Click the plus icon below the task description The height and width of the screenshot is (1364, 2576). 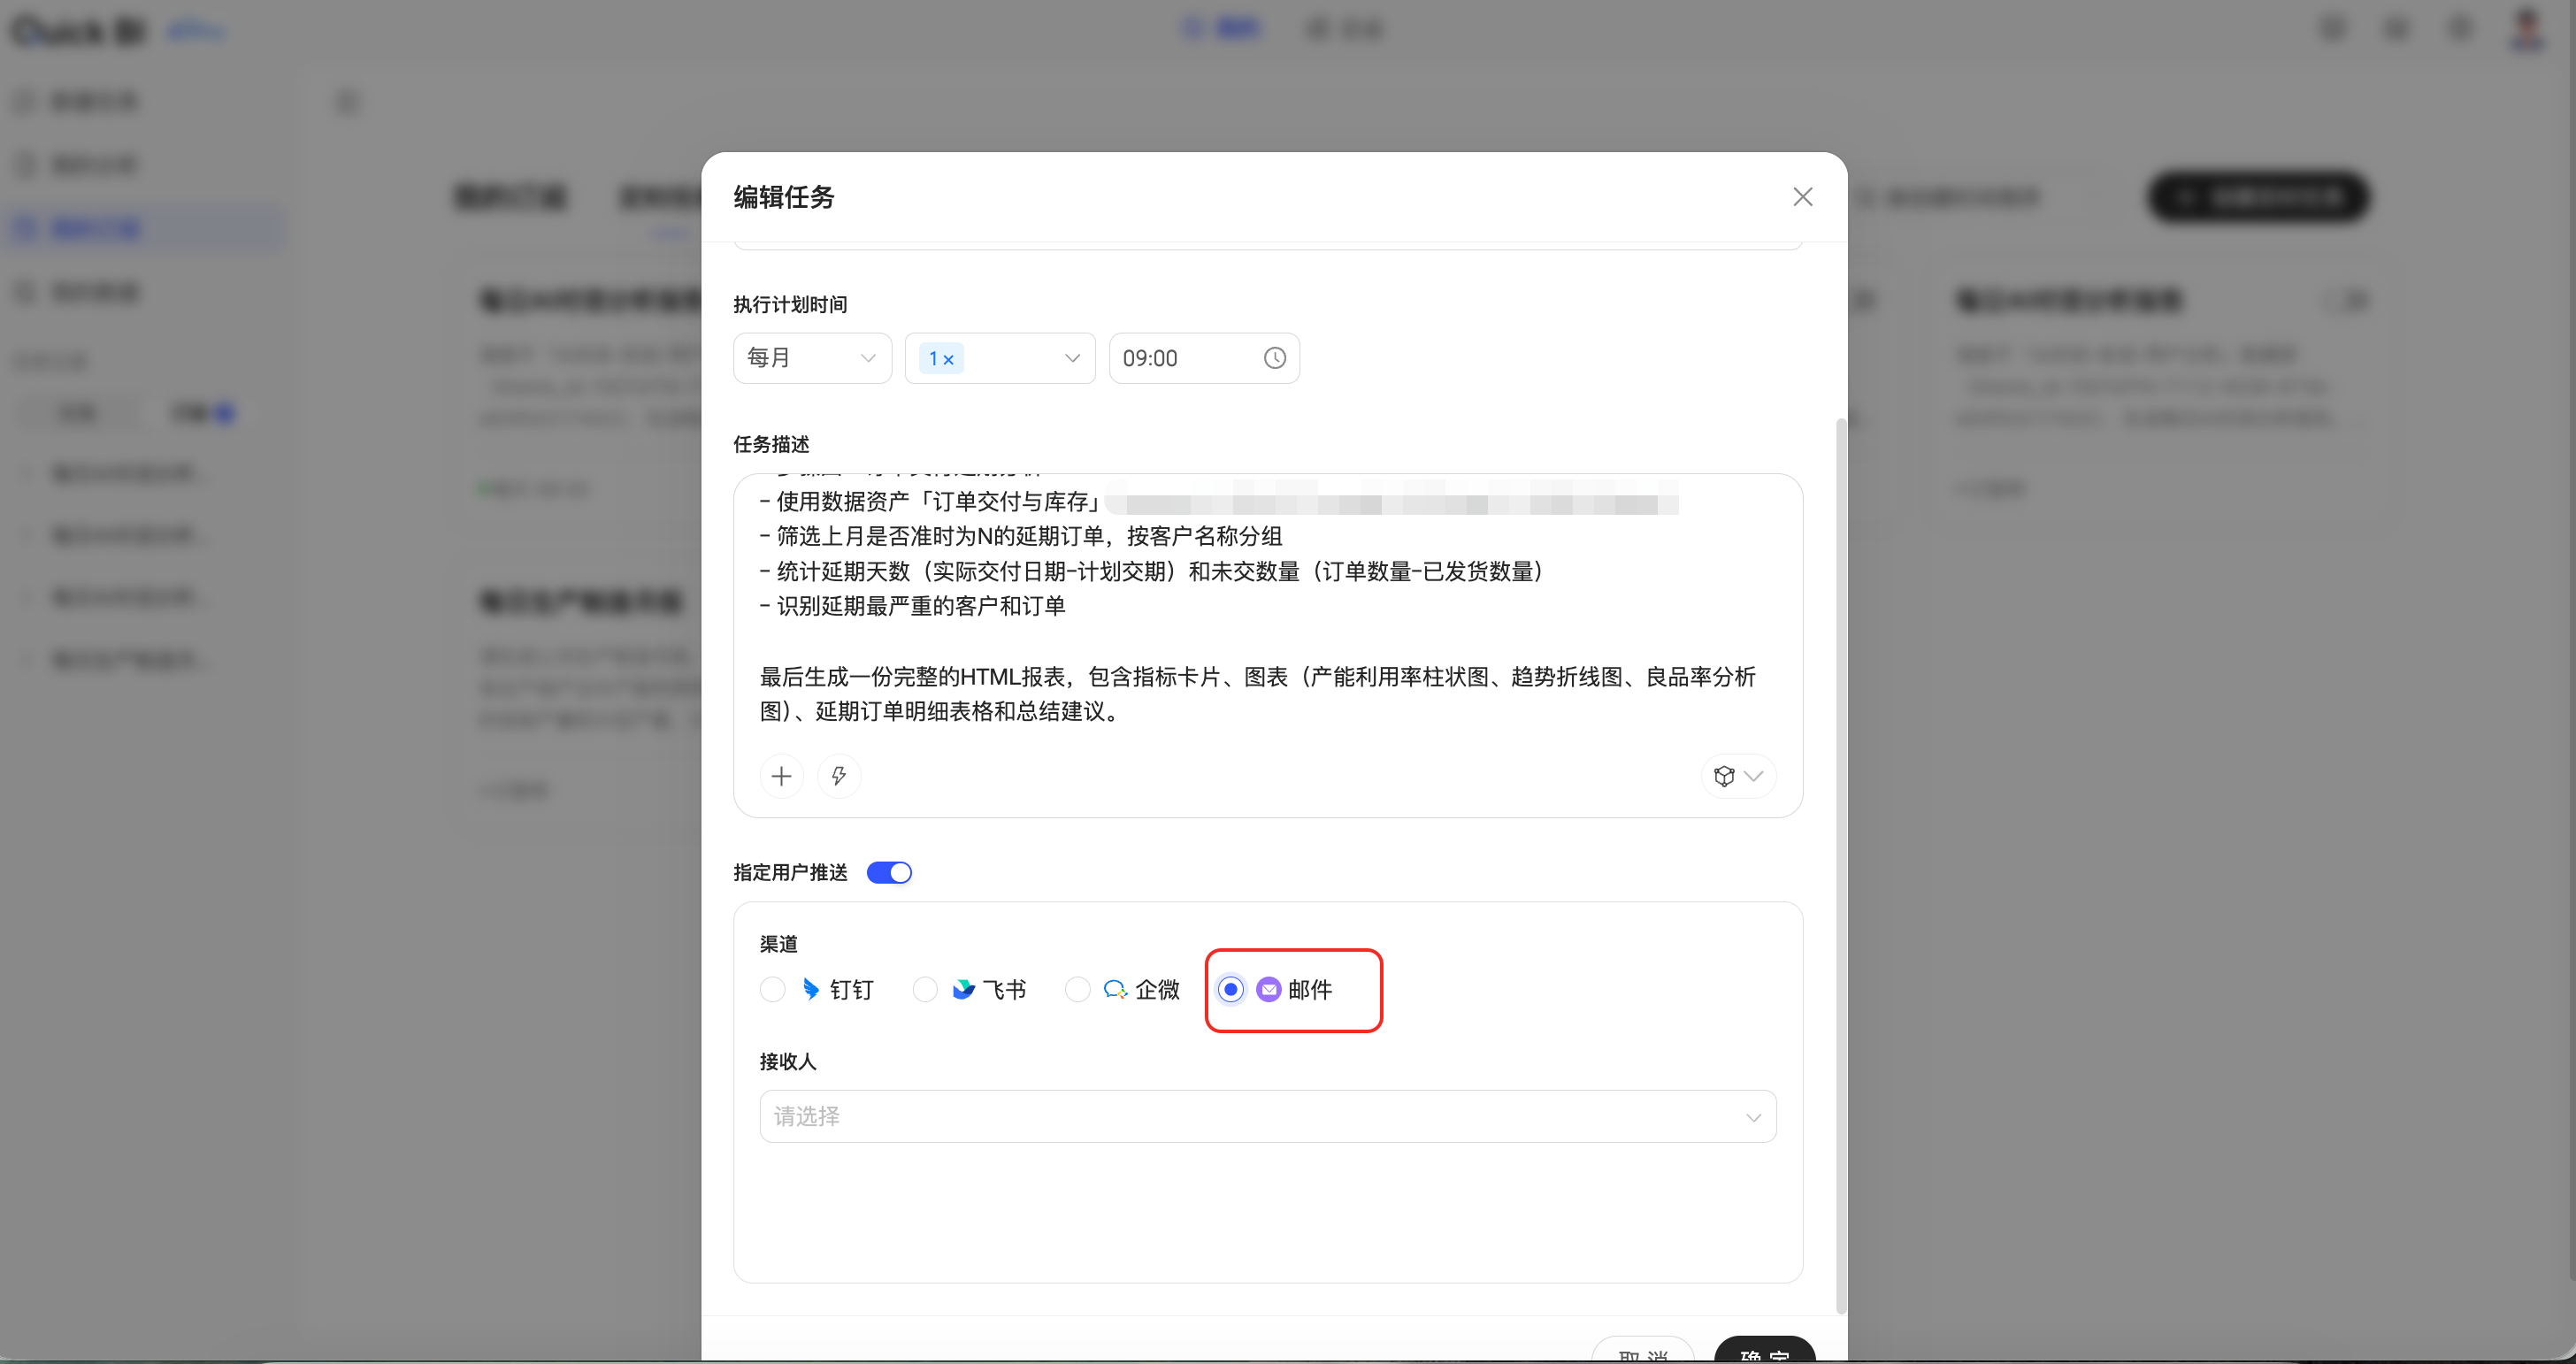782,776
